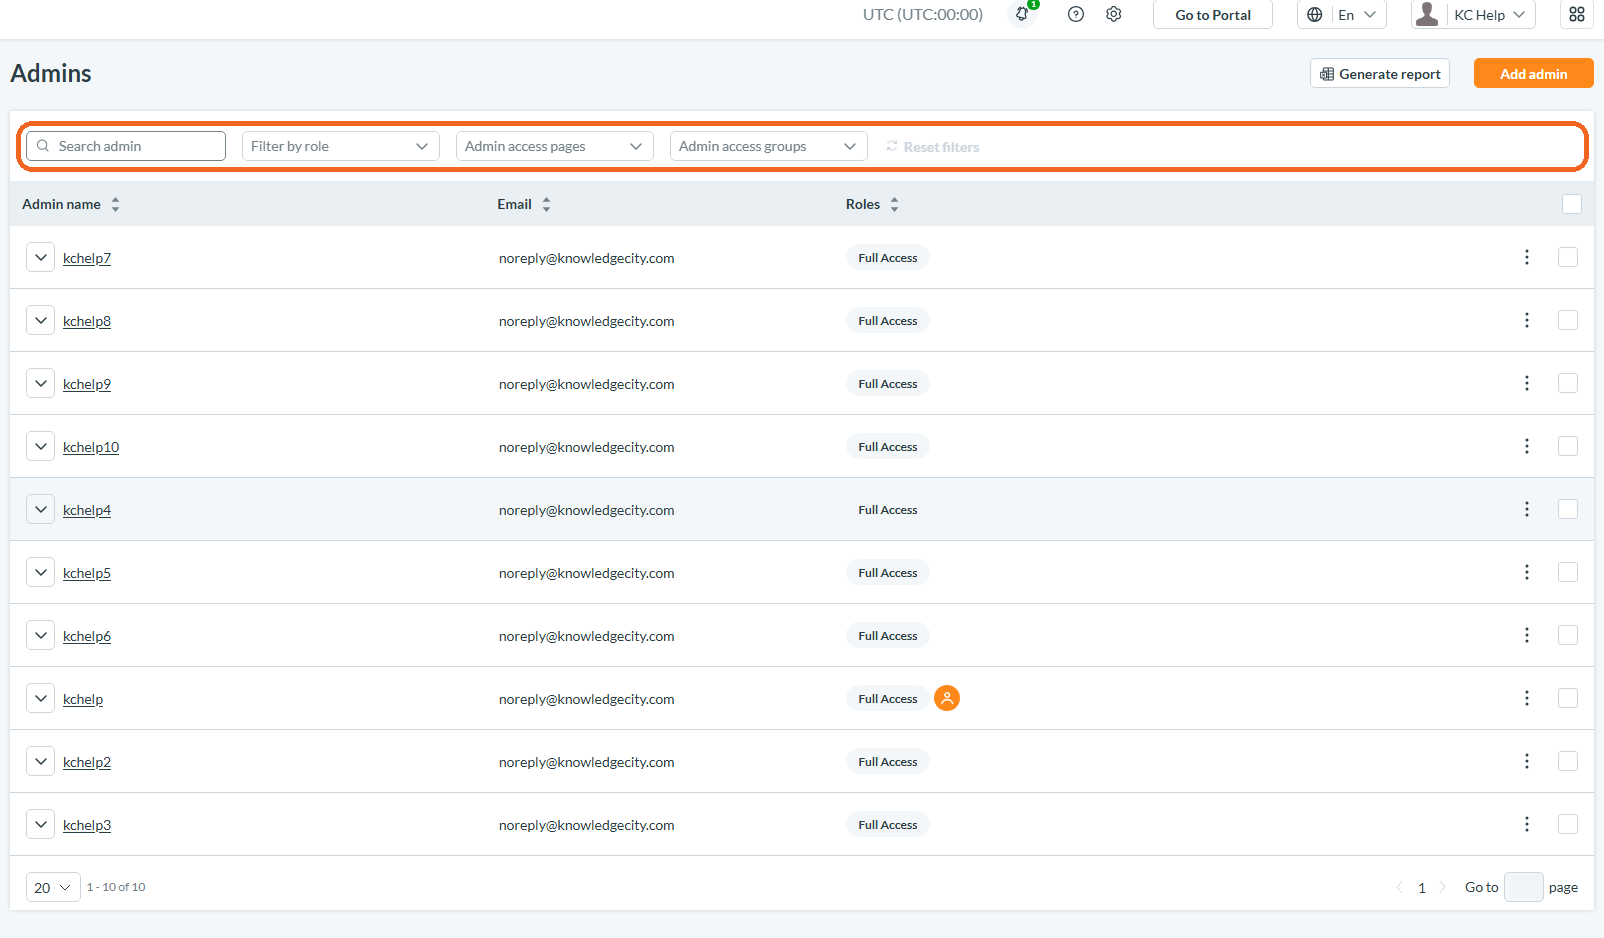Image resolution: width=1604 pixels, height=938 pixels.
Task: Open the Filter by role dropdown
Action: 341,146
